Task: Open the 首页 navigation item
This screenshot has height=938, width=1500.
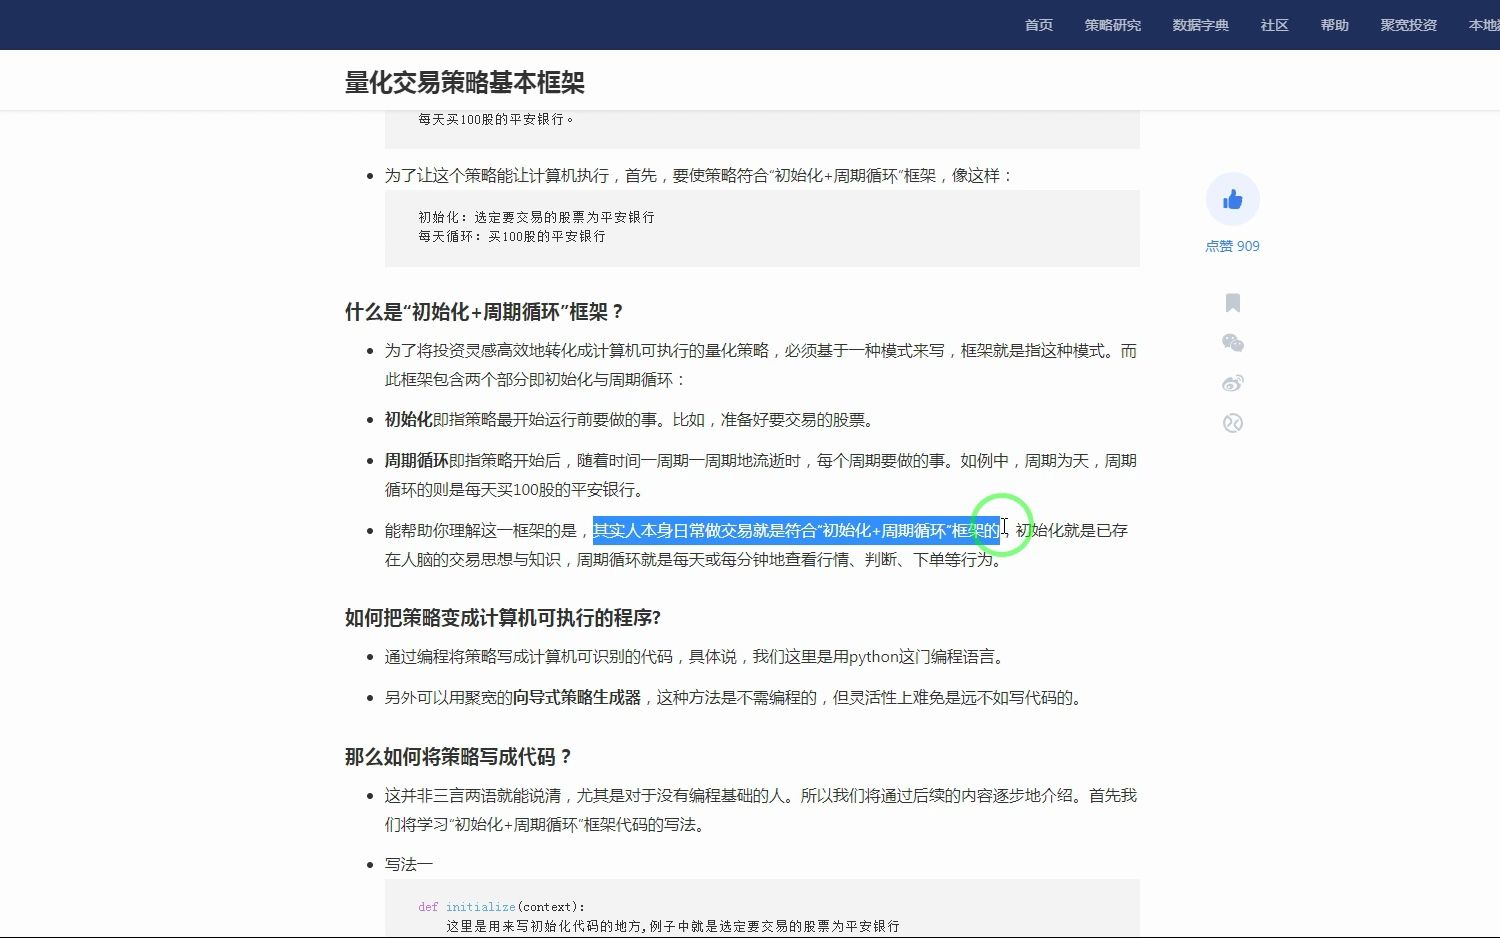Action: click(x=1039, y=25)
